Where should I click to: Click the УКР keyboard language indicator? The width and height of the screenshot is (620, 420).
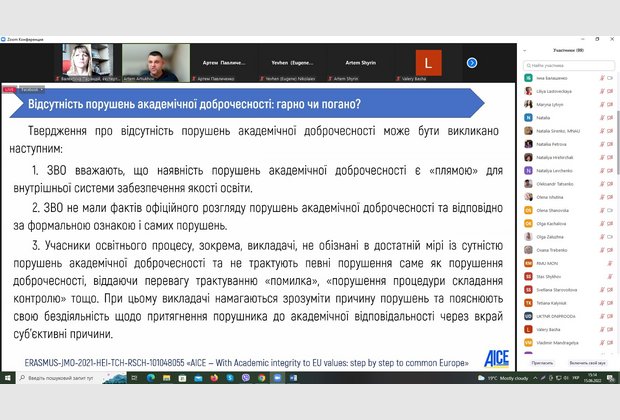point(575,378)
